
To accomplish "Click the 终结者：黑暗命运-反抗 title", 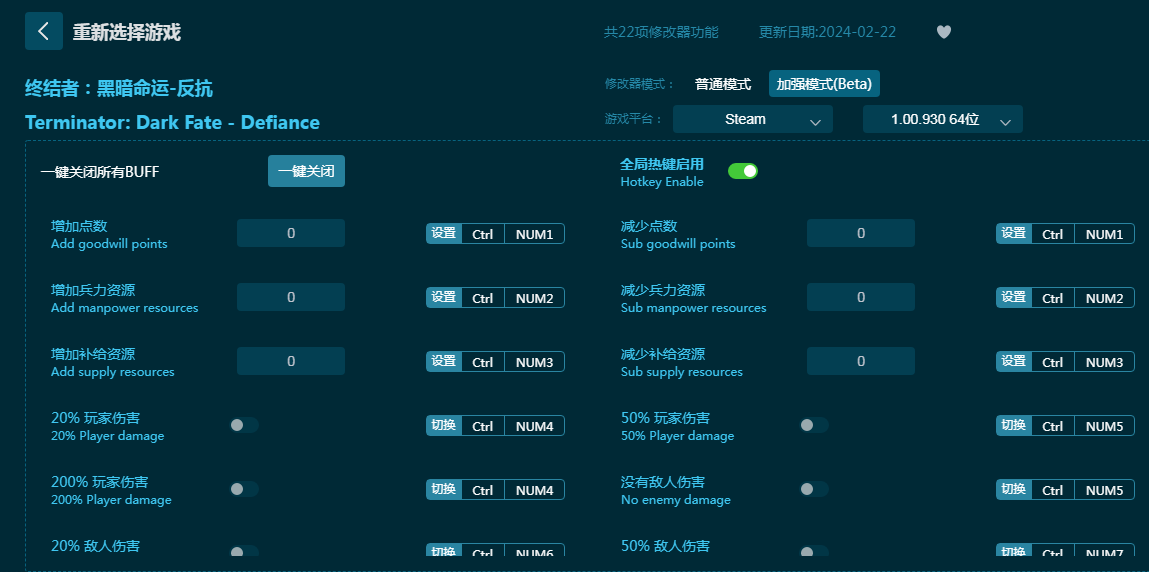I will [x=119, y=89].
